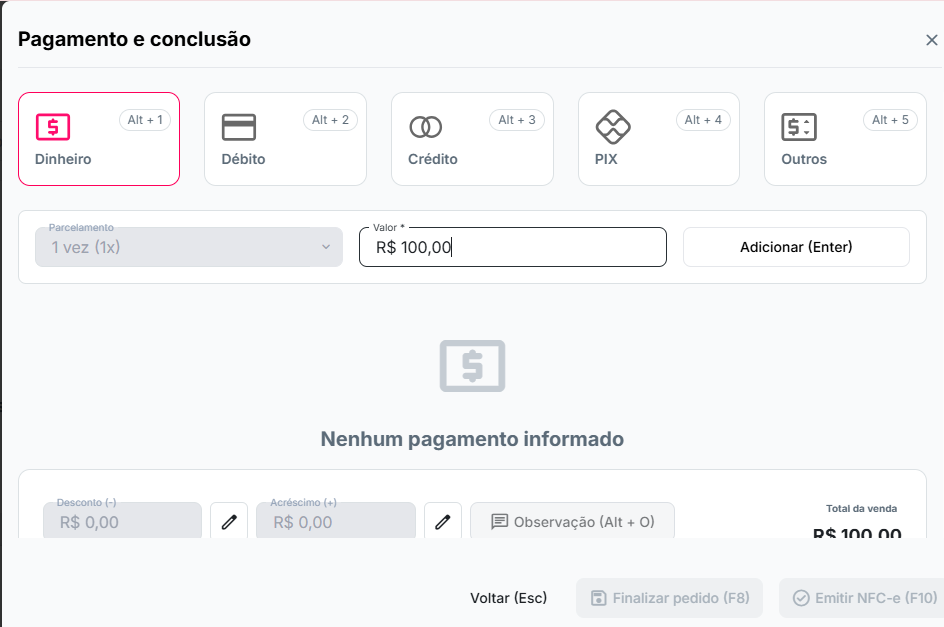
Task: Click the Observação speech bubble icon
Action: click(x=502, y=520)
